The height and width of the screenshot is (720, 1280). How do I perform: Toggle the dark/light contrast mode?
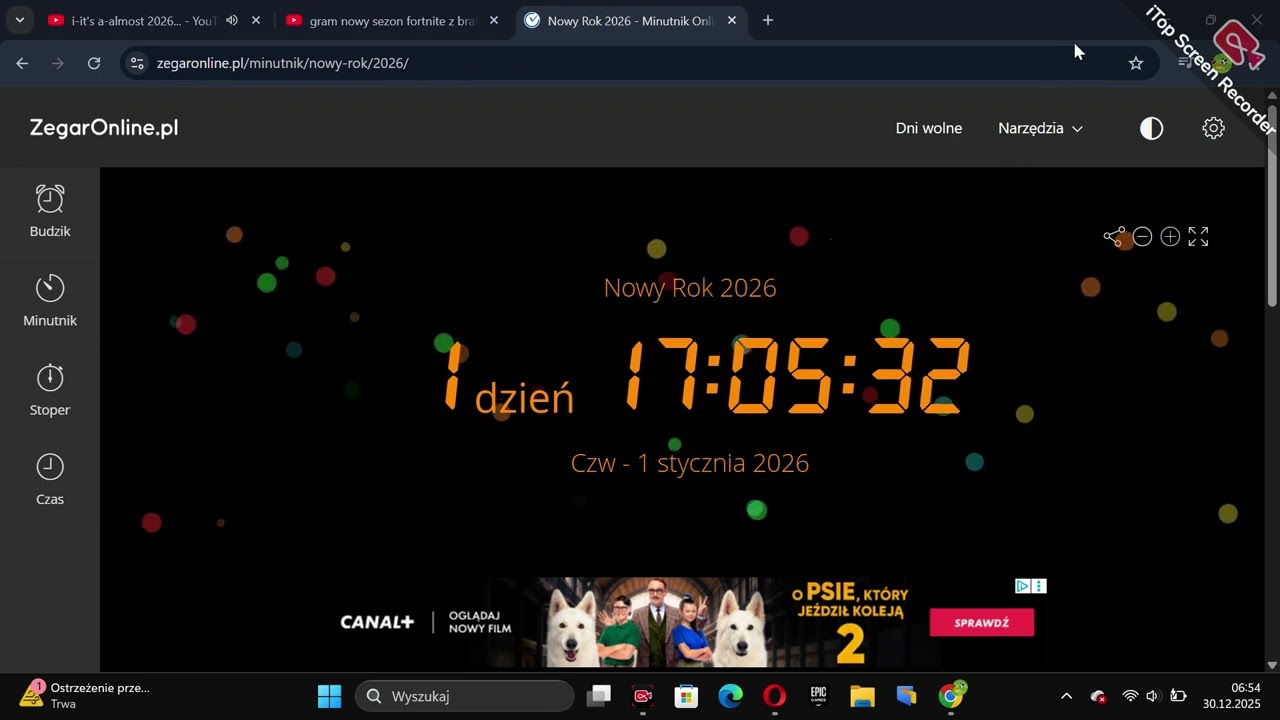[x=1152, y=128]
